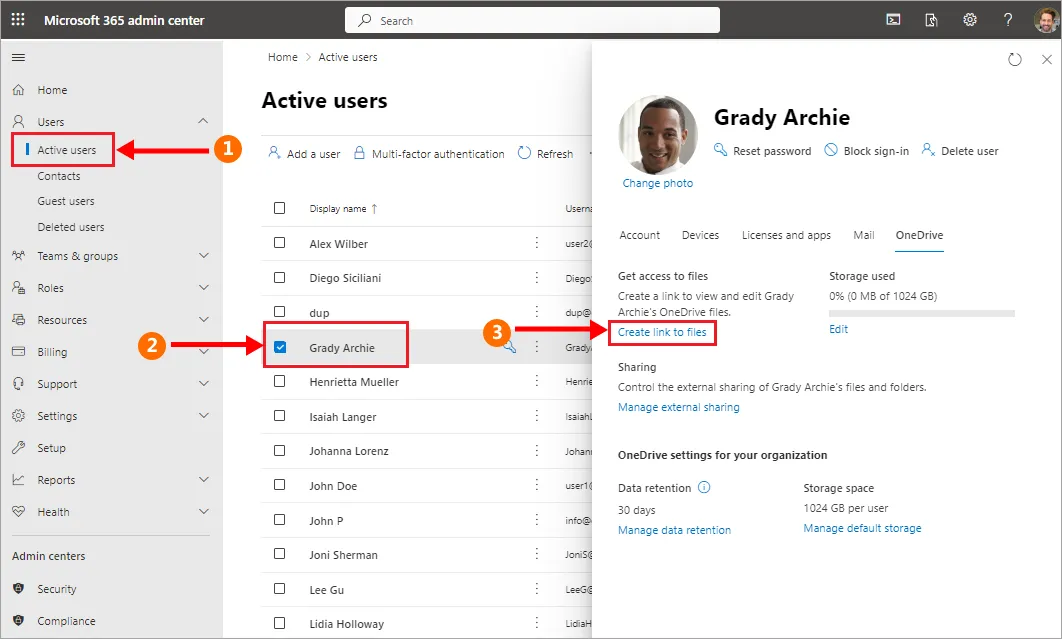Check the Isaiah Langer checkbox

pos(279,415)
